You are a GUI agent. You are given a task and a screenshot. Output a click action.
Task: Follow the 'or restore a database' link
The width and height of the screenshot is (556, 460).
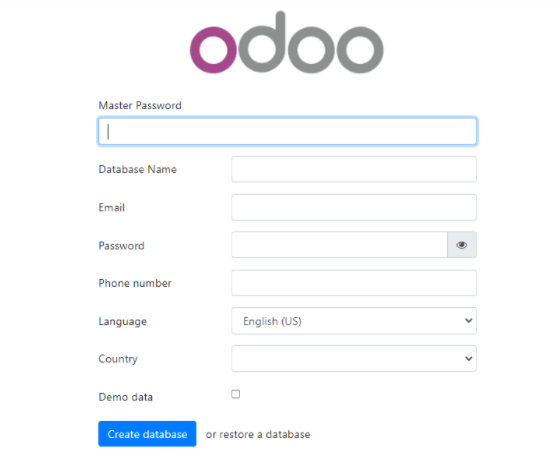pyautogui.click(x=258, y=434)
